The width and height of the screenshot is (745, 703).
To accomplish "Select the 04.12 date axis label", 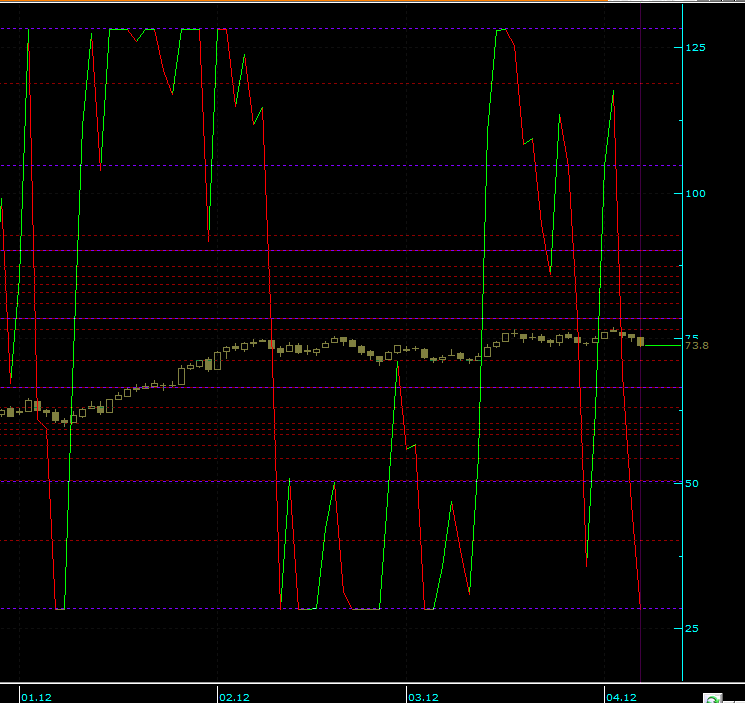I will pyautogui.click(x=621, y=697).
